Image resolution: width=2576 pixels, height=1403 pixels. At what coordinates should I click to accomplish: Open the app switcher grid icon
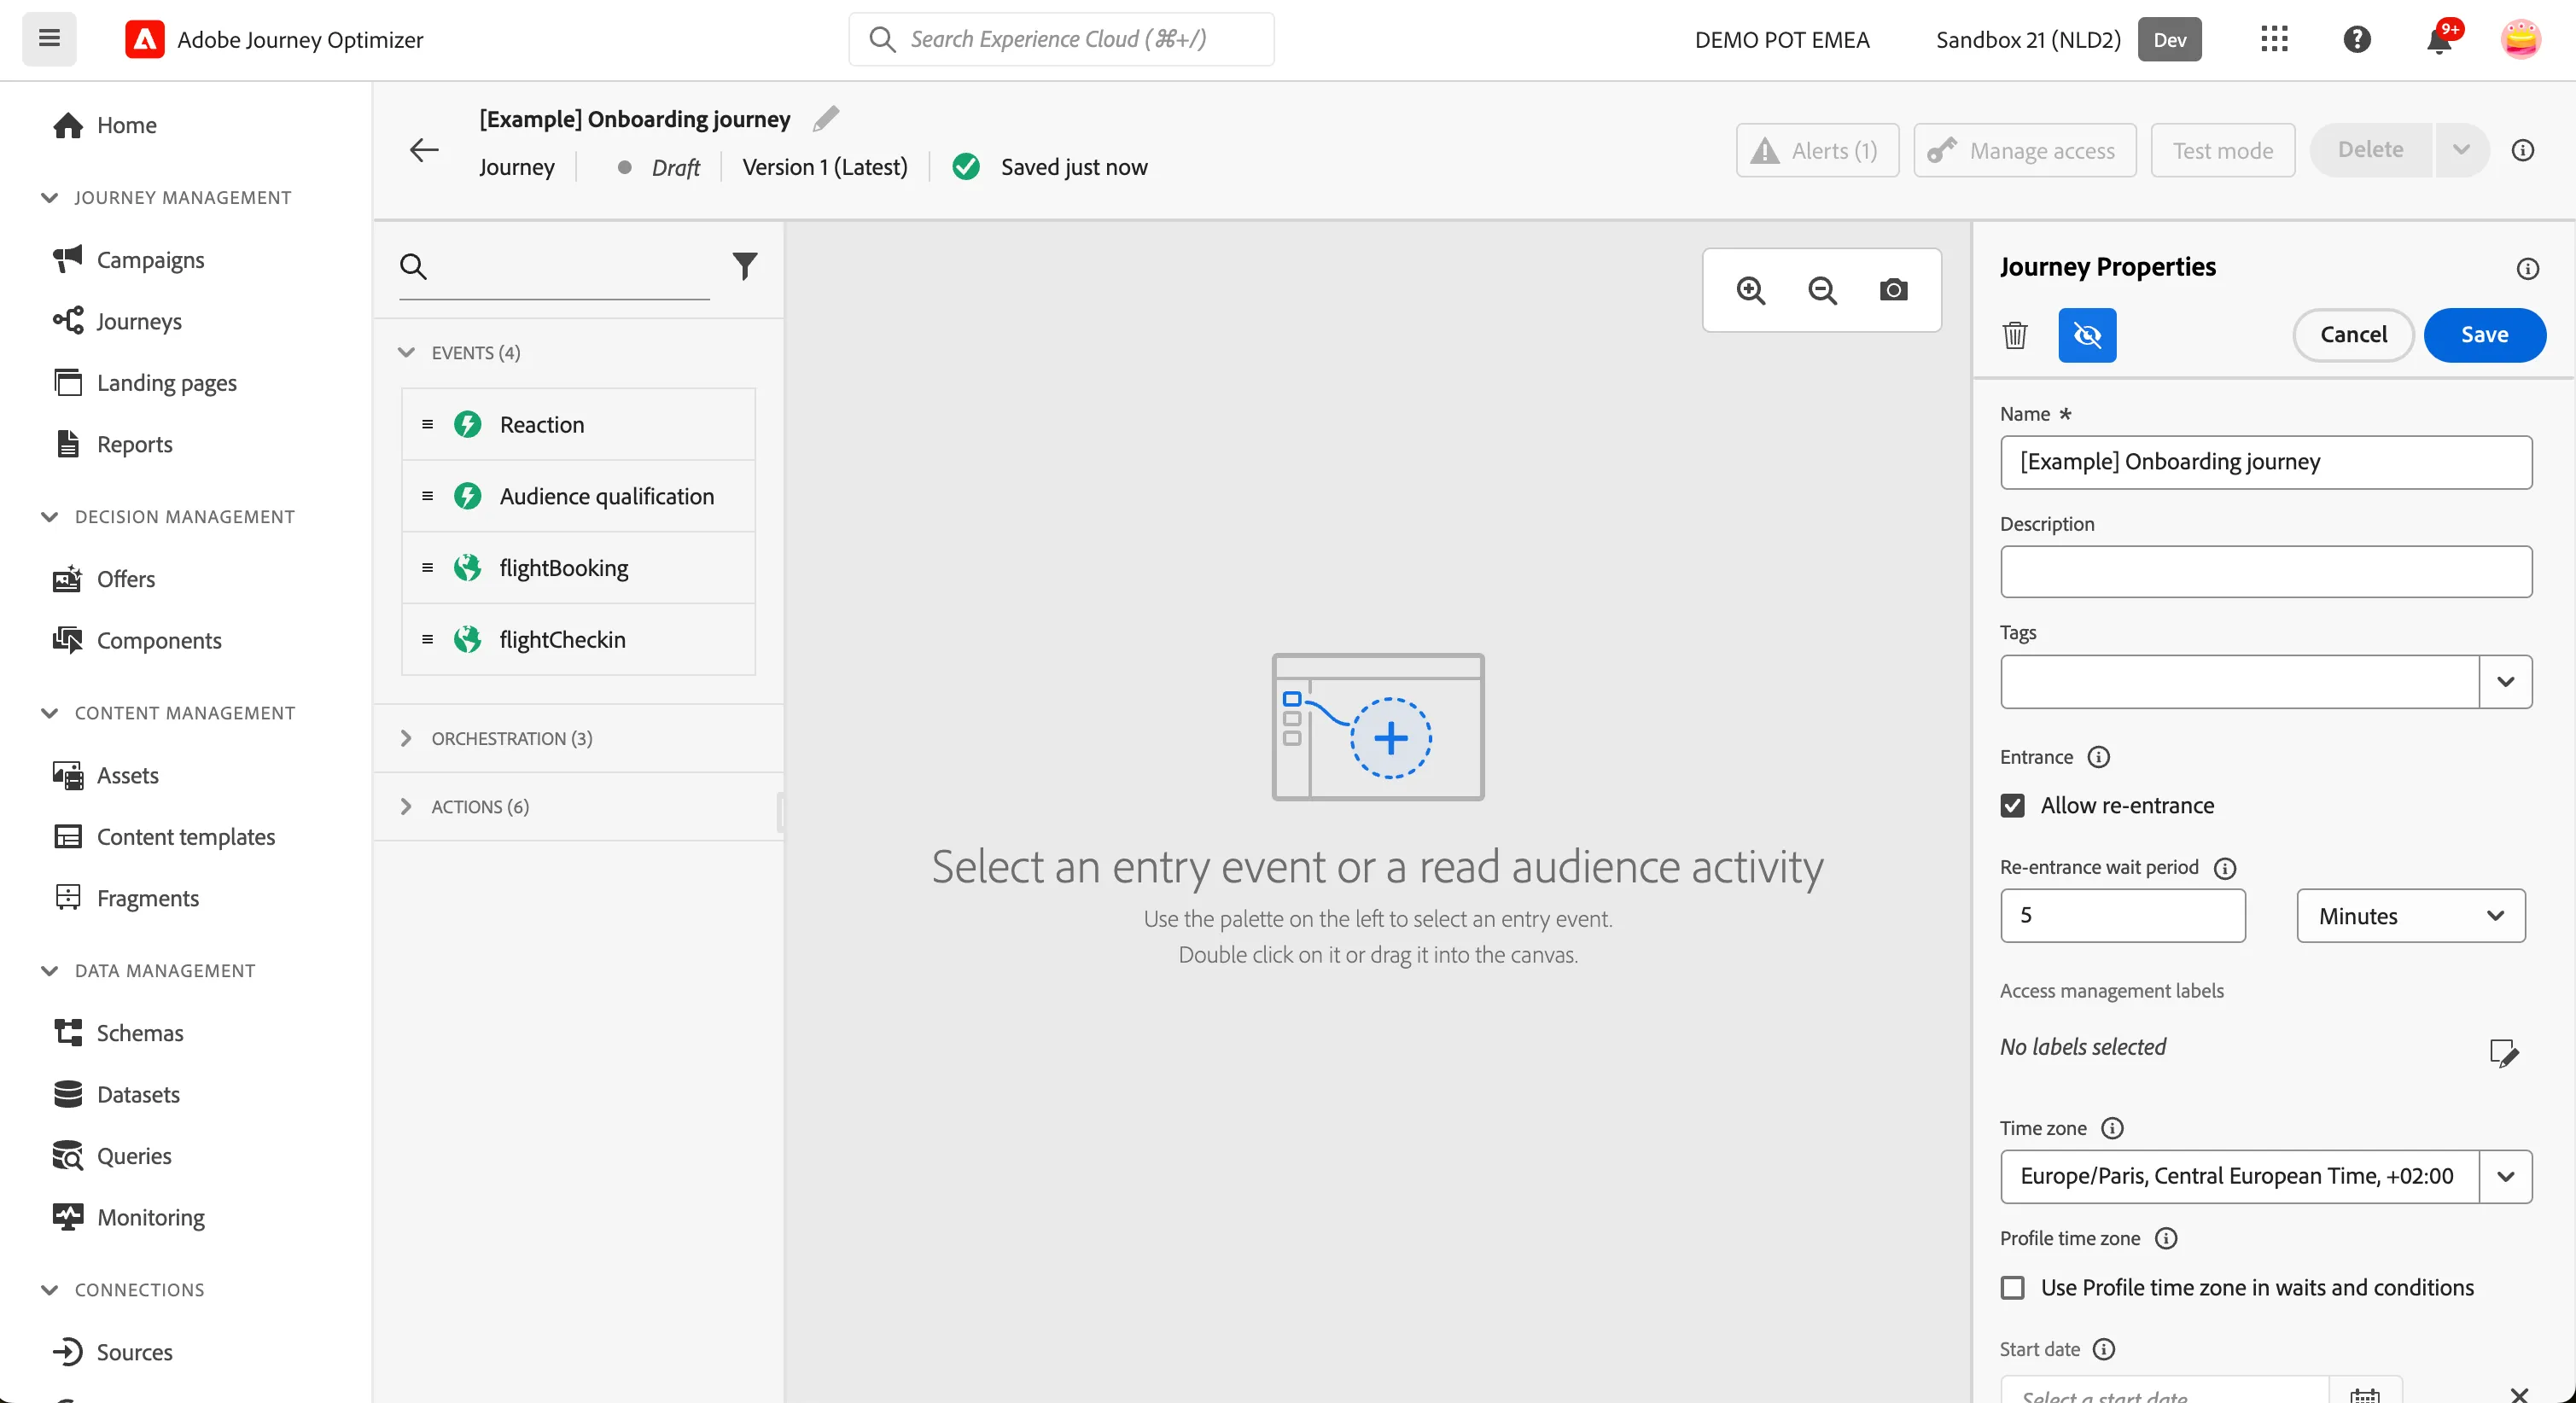(x=2274, y=39)
